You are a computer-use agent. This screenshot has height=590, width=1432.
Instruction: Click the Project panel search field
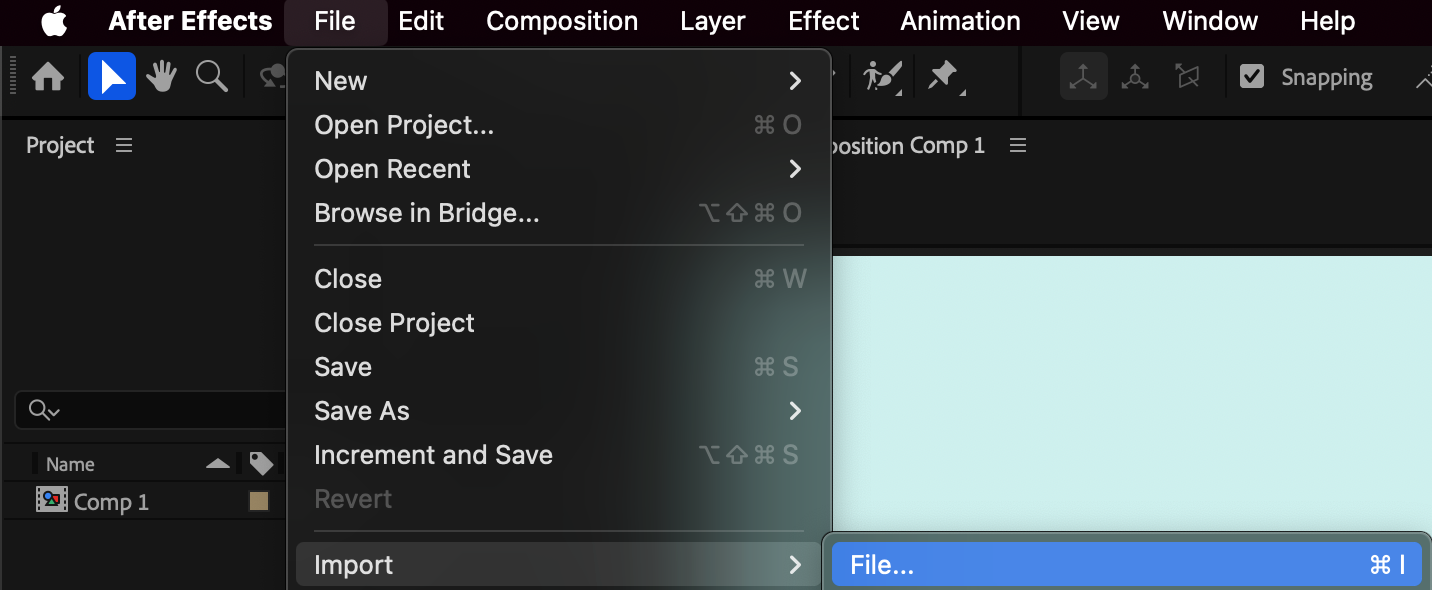pos(152,410)
